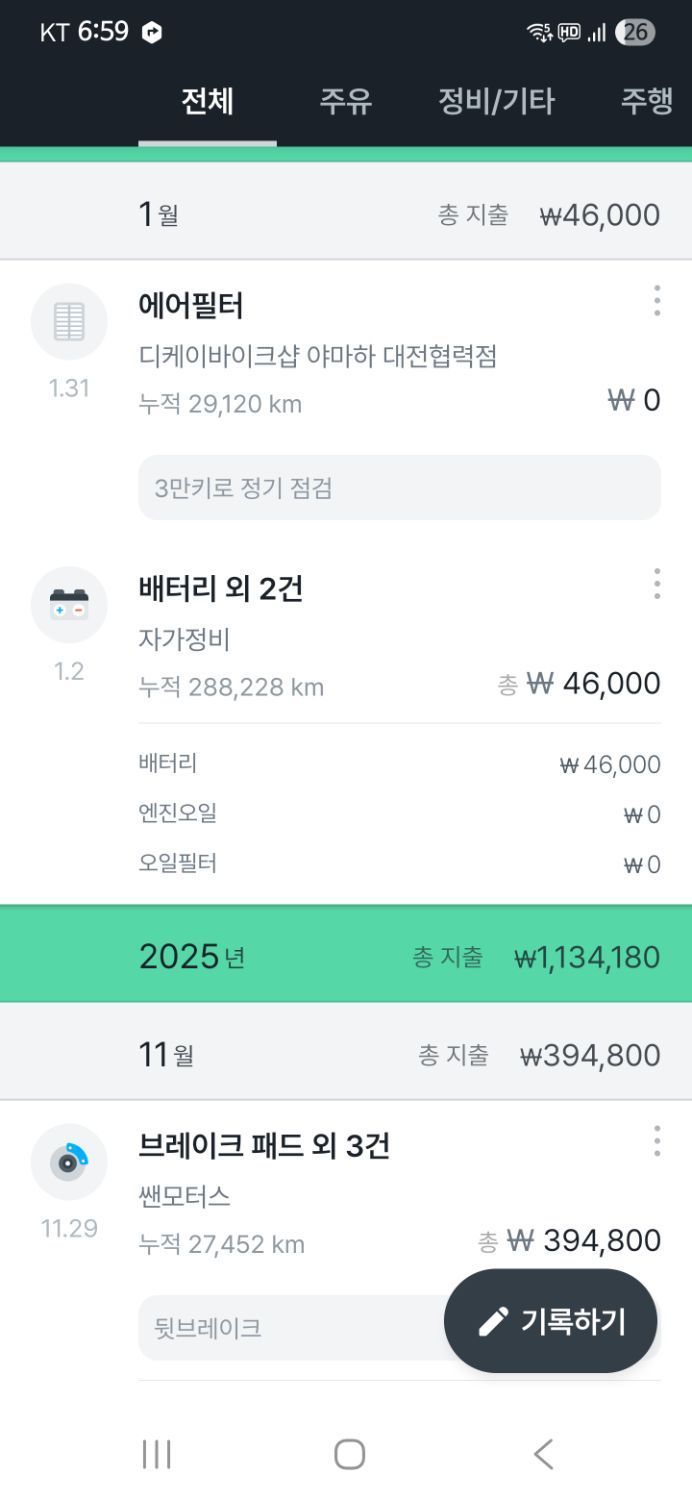Open more options for 에어필터 entry
The image size is (692, 1500).
click(x=656, y=300)
